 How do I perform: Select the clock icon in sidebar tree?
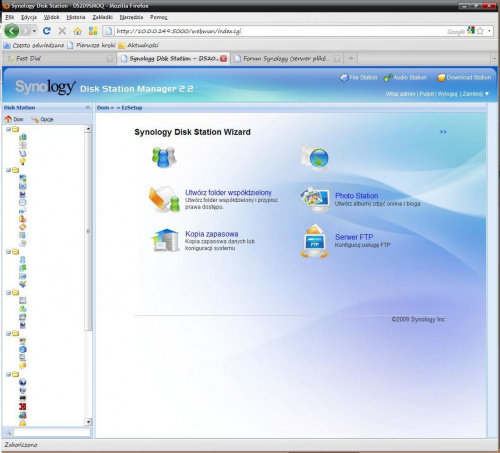[23, 202]
